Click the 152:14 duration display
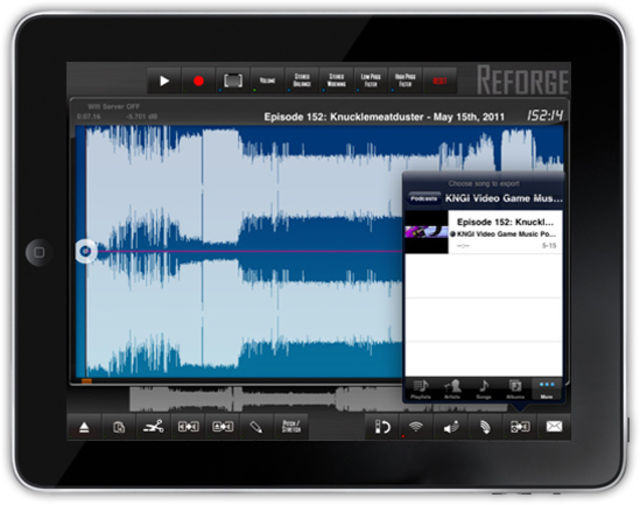 coord(545,116)
